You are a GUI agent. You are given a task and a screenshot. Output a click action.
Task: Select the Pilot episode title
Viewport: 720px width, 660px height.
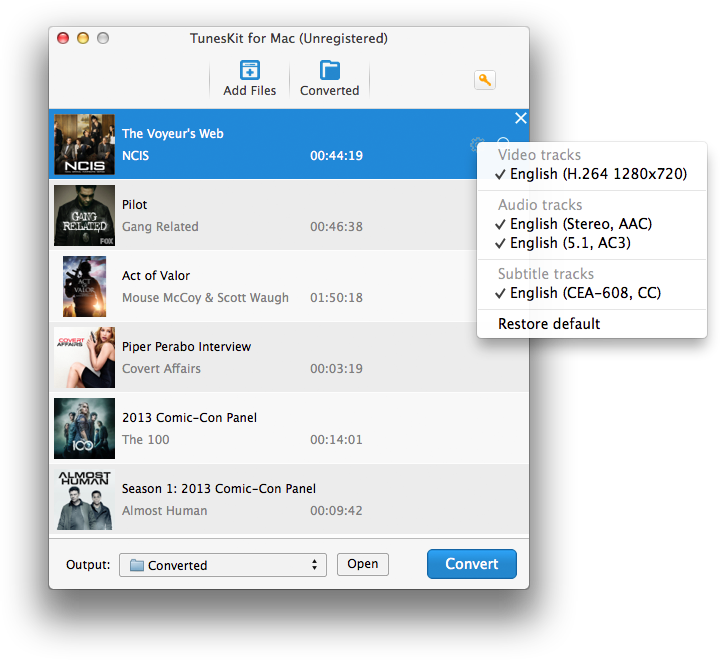click(135, 204)
